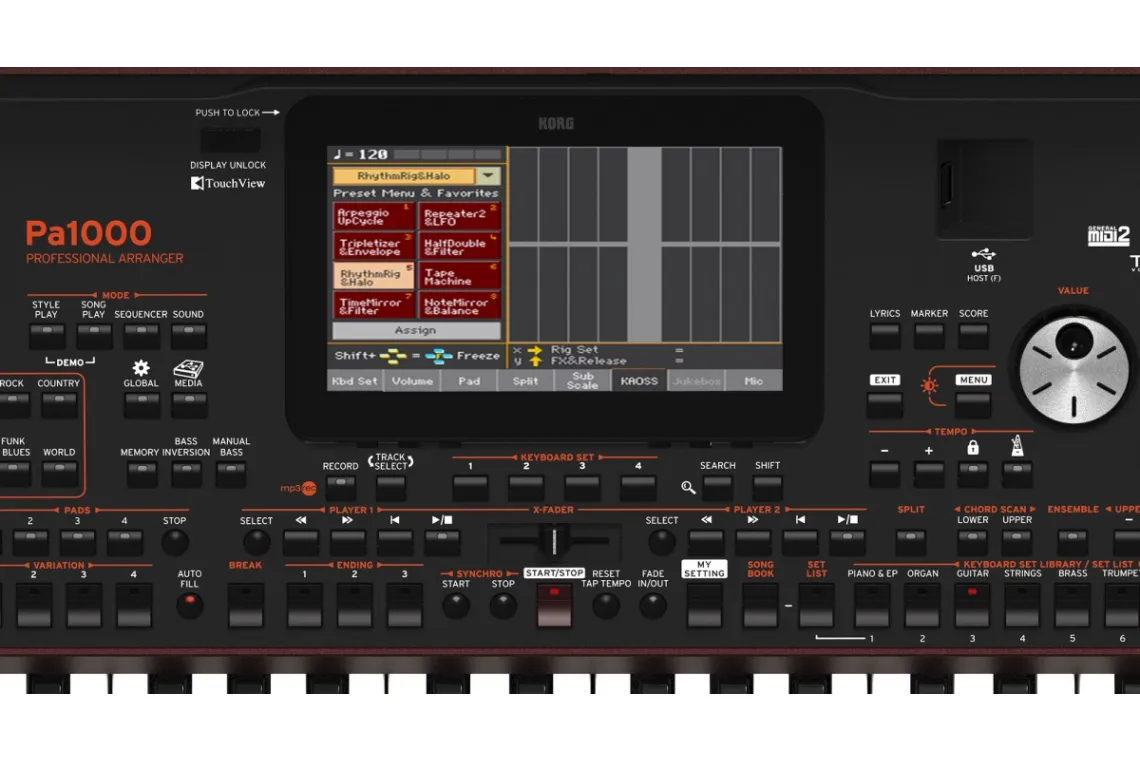This screenshot has height=760, width=1140.
Task: Open the Kbd Set tab on screen
Action: (355, 381)
